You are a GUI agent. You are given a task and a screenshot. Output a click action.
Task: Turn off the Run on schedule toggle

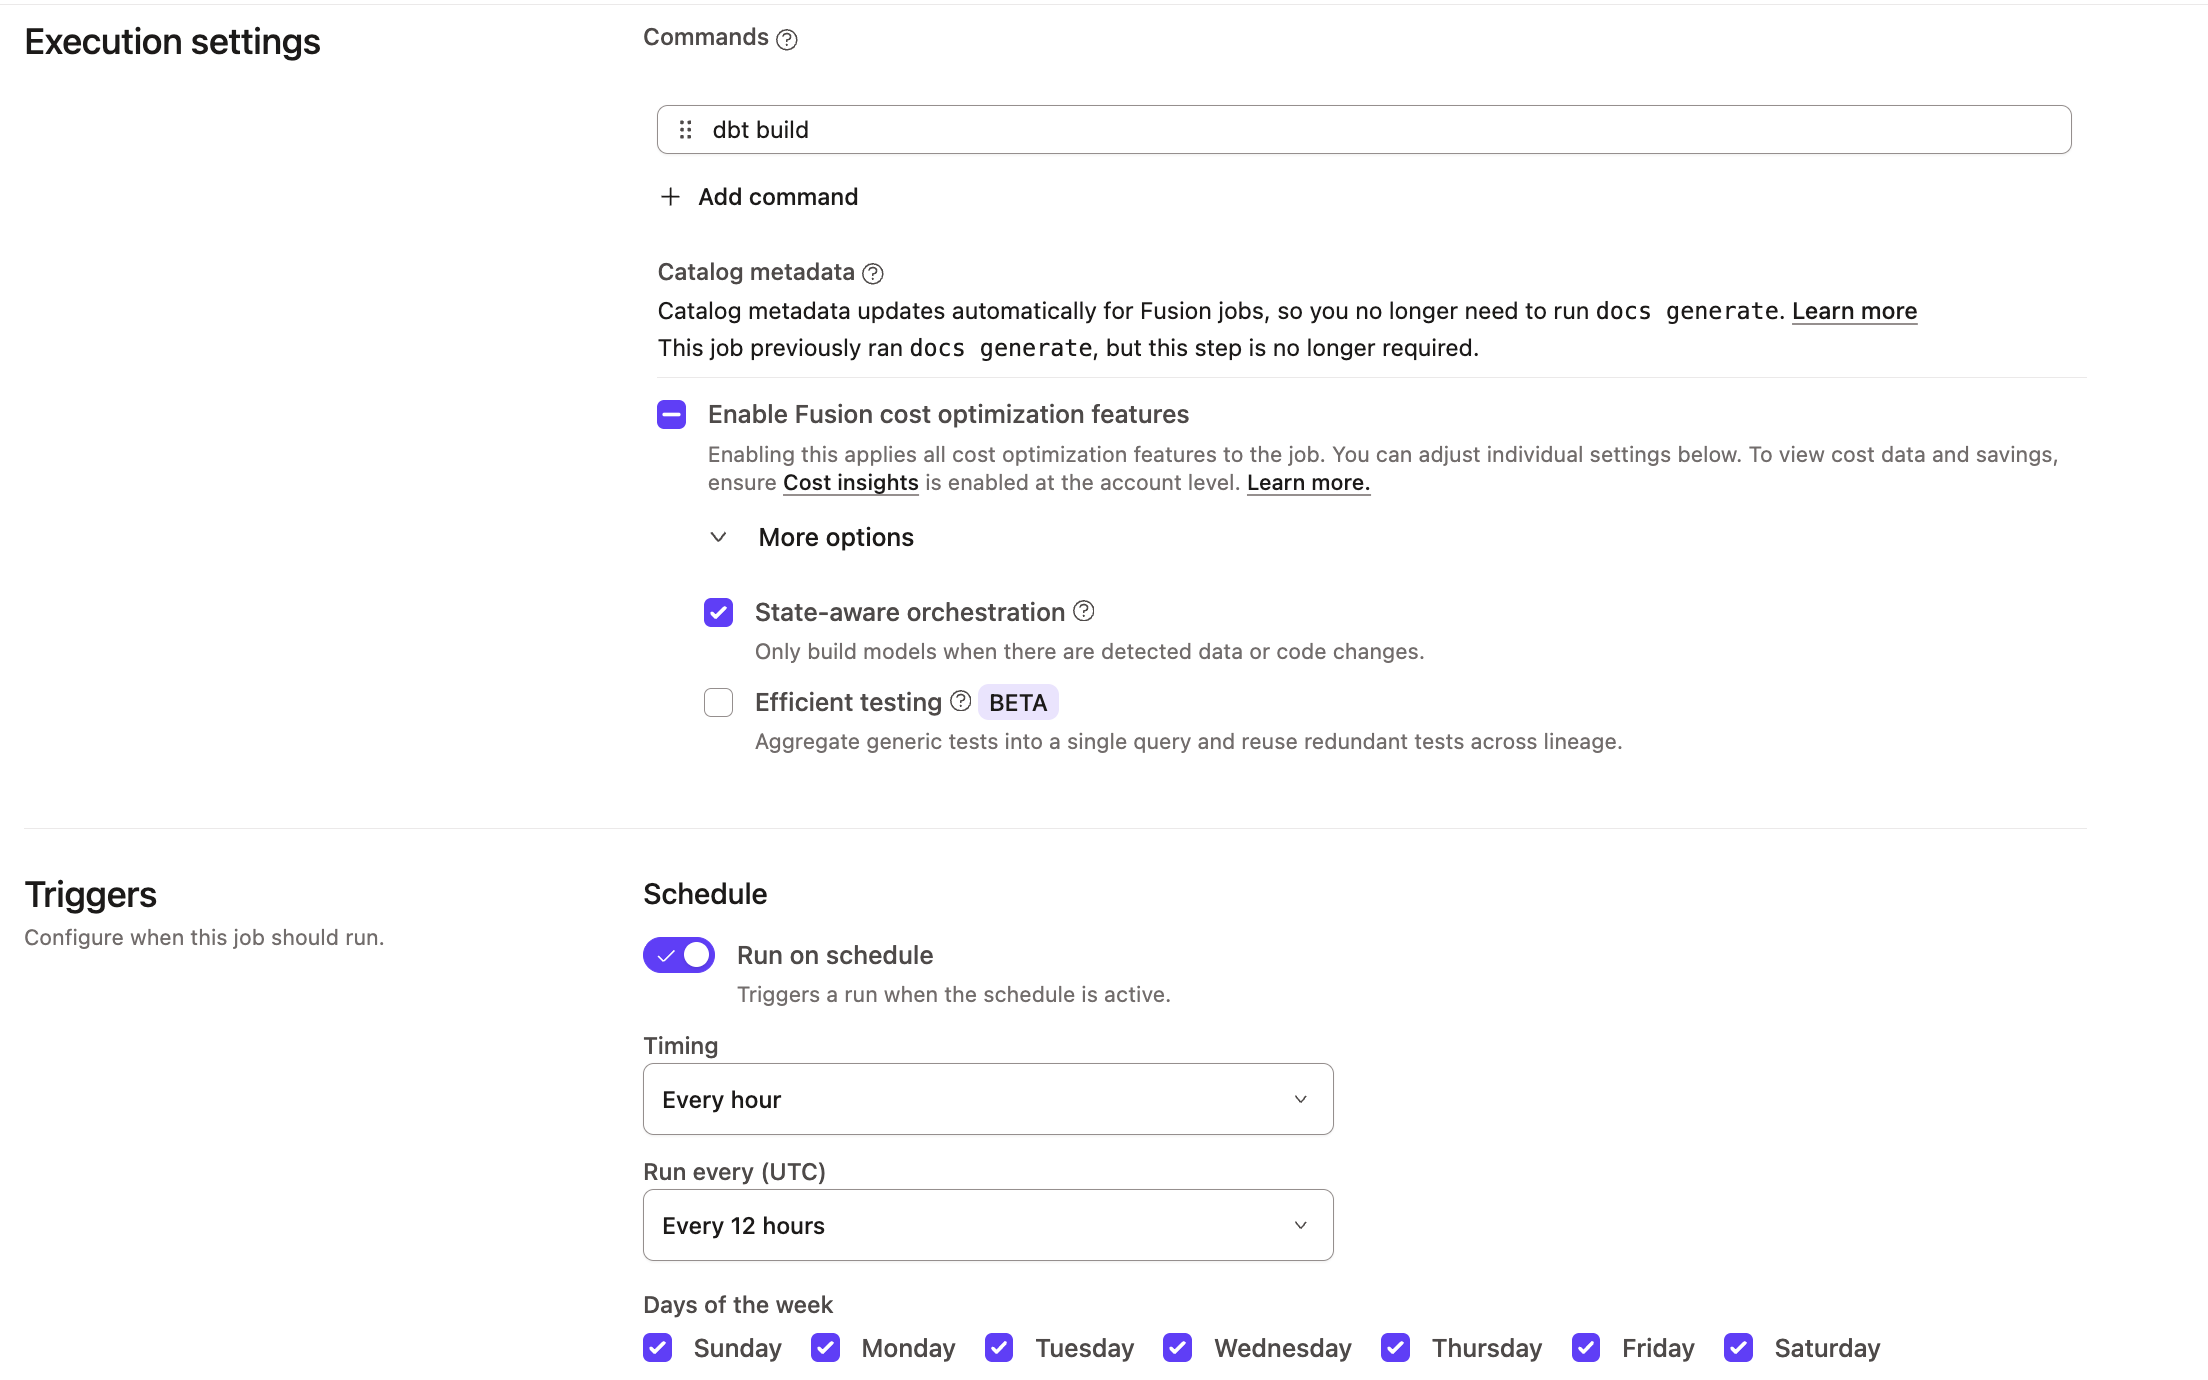pyautogui.click(x=679, y=955)
